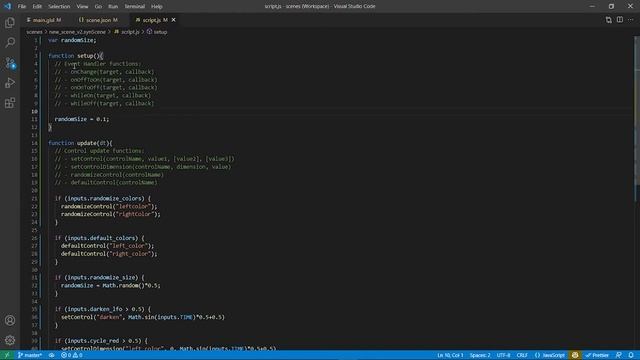Change Spaces: 2 indentation setting
The height and width of the screenshot is (360, 640).
(480, 355)
